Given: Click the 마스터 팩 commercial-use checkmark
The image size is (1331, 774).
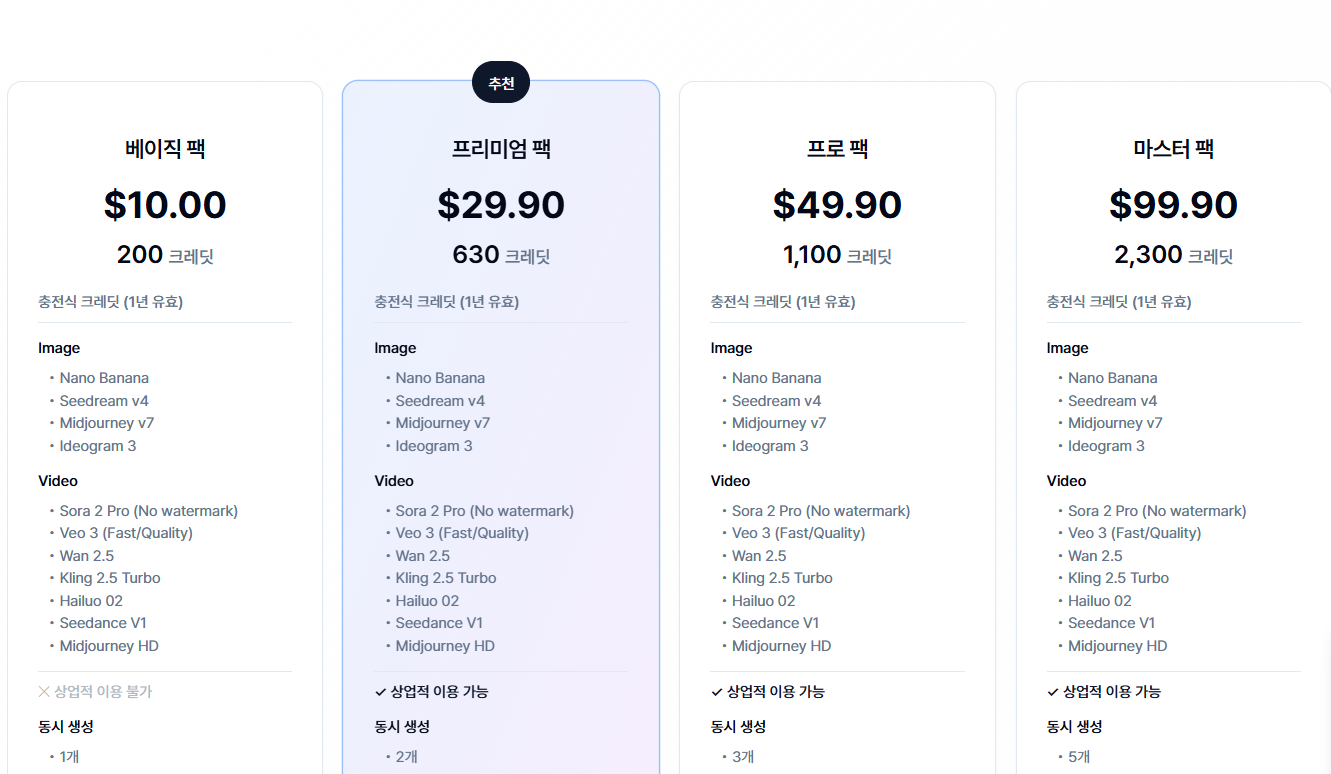Looking at the screenshot, I should tap(1052, 691).
